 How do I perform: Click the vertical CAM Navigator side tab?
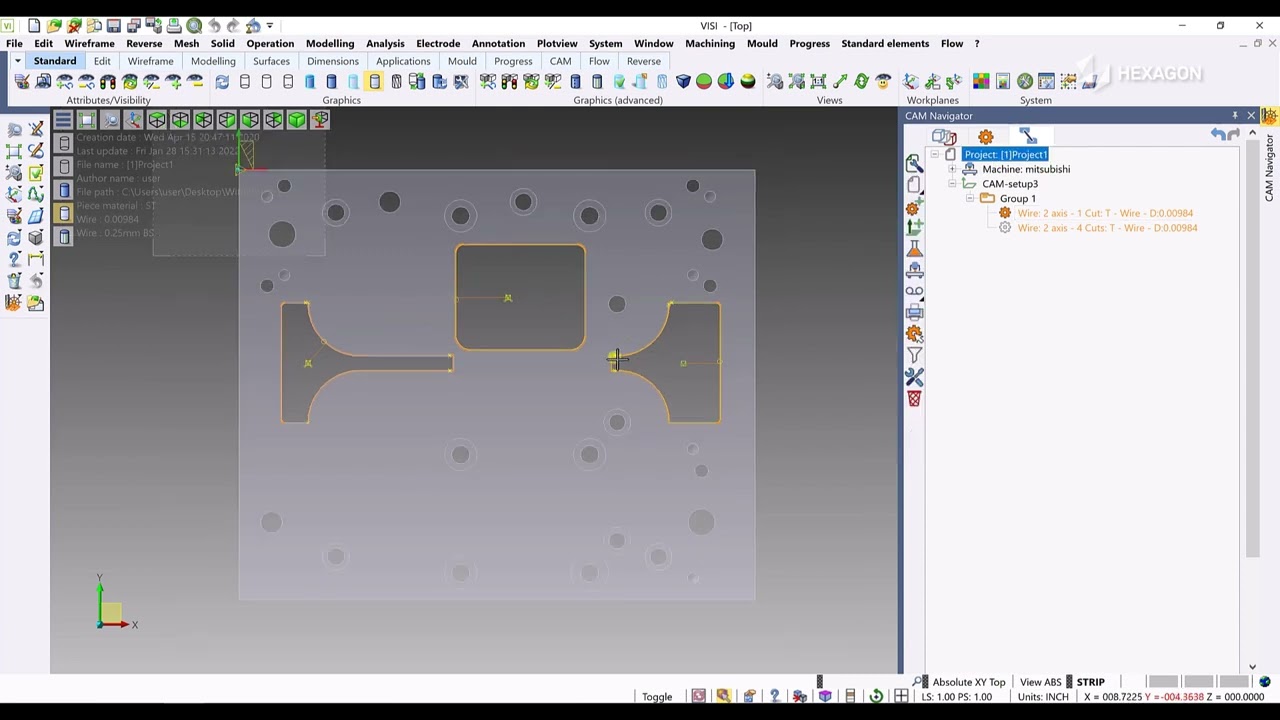1269,167
